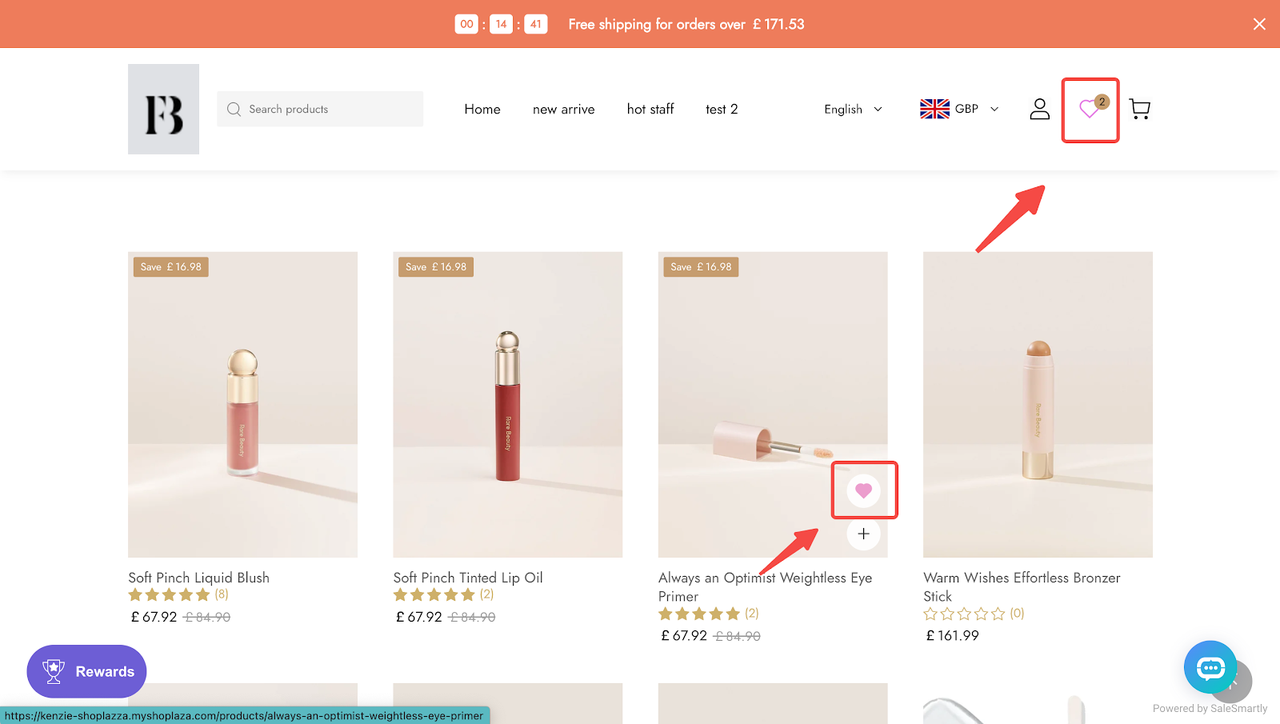
Task: Click the Soft Pinch Tinted Lip Oil image
Action: 508,404
